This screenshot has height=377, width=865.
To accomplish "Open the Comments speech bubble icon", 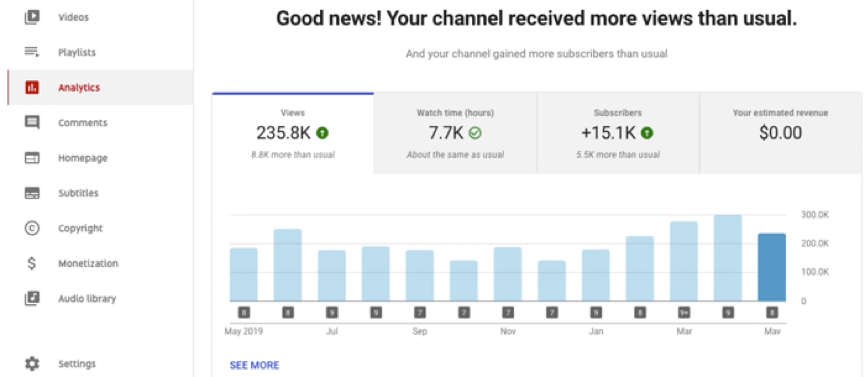I will (x=32, y=123).
